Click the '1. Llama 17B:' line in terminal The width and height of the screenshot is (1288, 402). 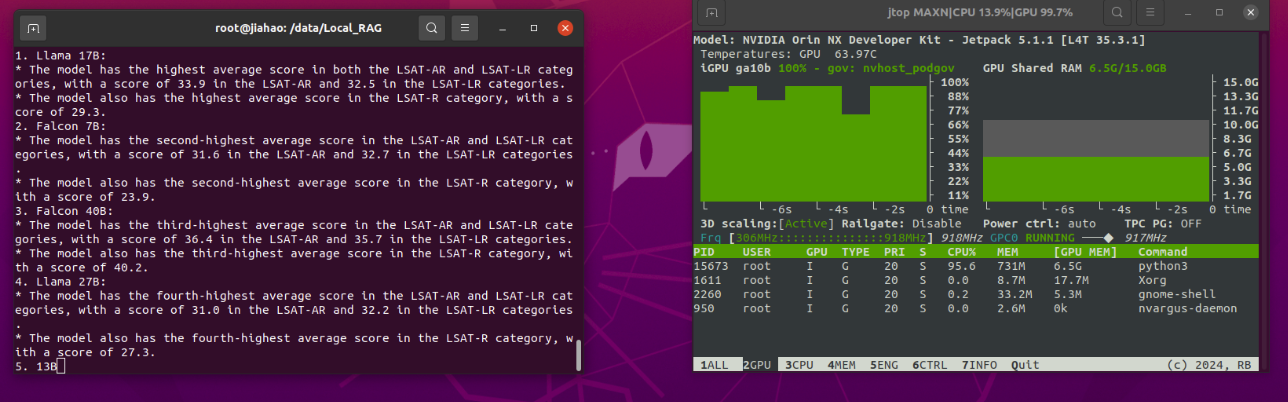click(x=62, y=55)
